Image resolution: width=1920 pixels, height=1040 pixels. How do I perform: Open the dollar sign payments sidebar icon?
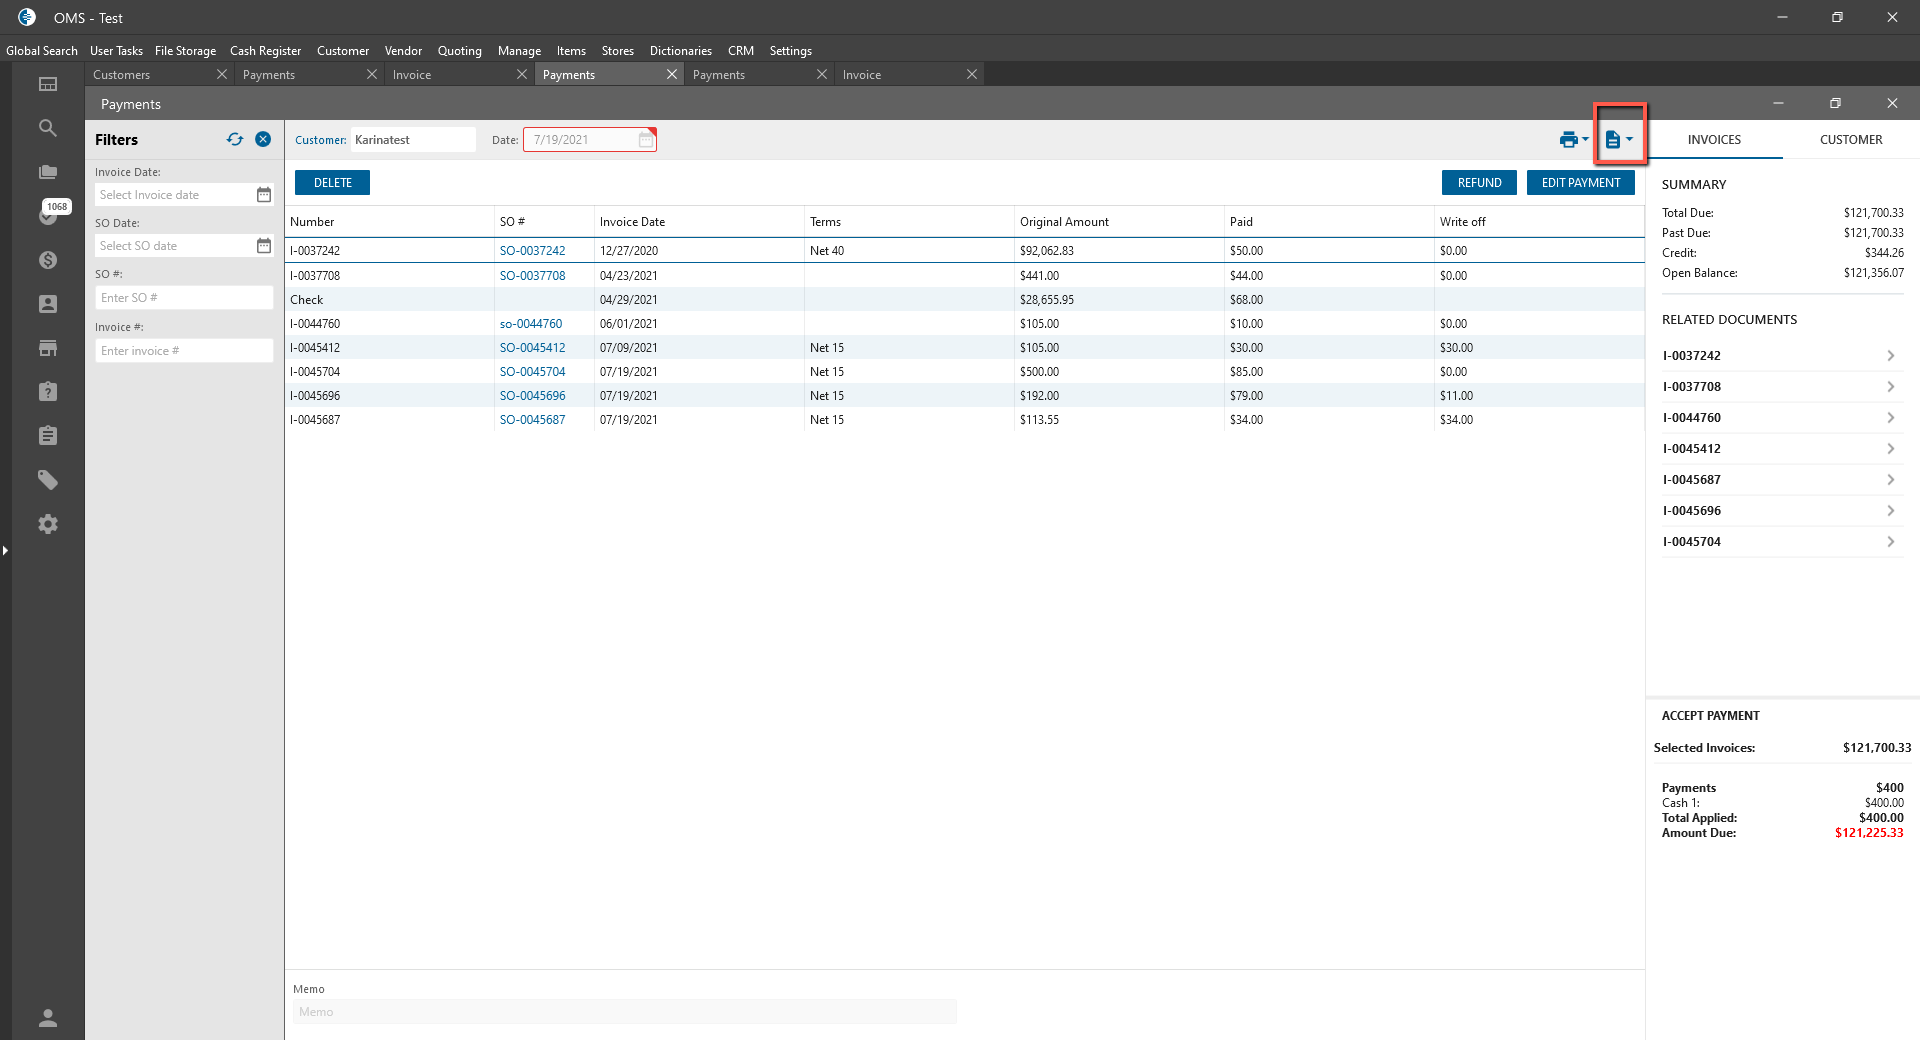[x=47, y=260]
